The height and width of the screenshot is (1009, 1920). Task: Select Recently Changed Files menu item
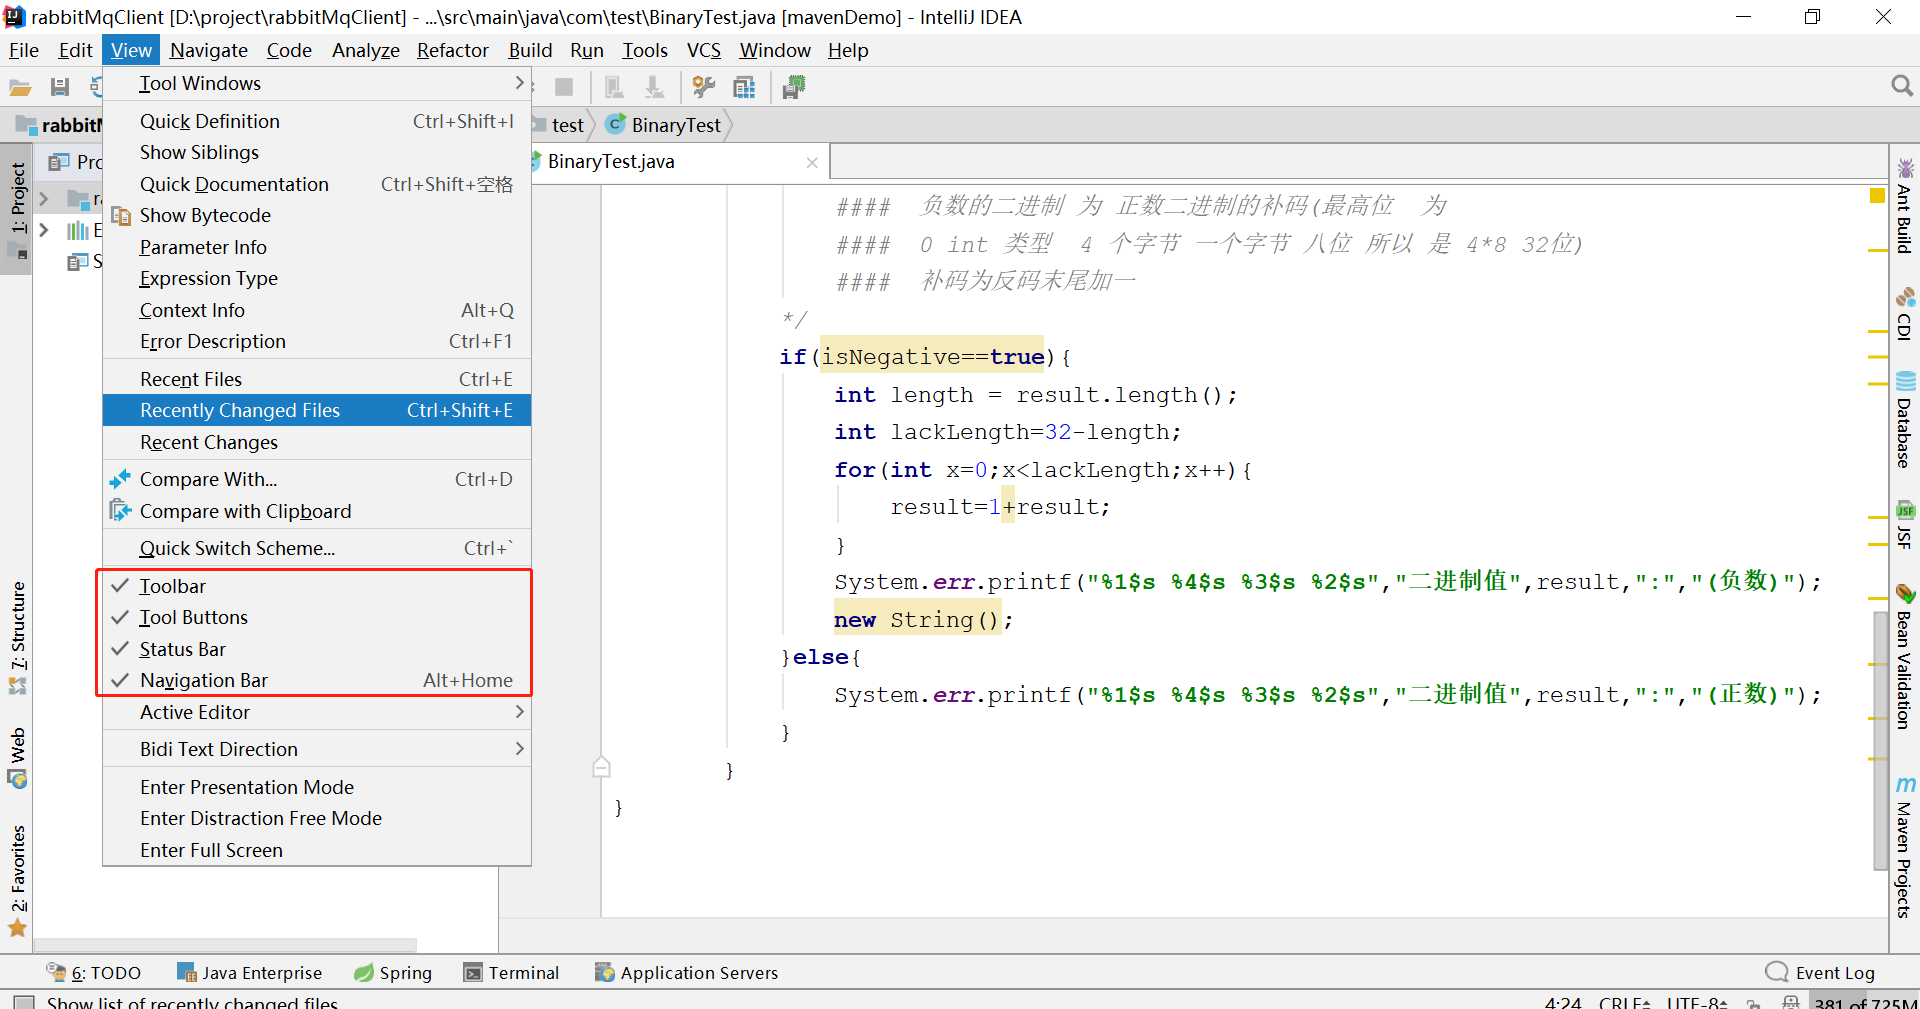click(317, 410)
